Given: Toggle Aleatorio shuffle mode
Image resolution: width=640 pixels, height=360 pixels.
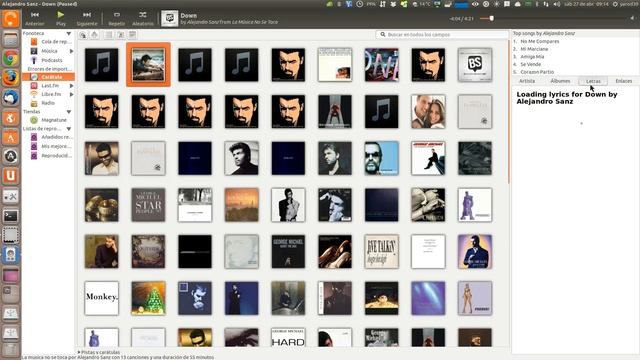Looking at the screenshot, I should 143,18.
